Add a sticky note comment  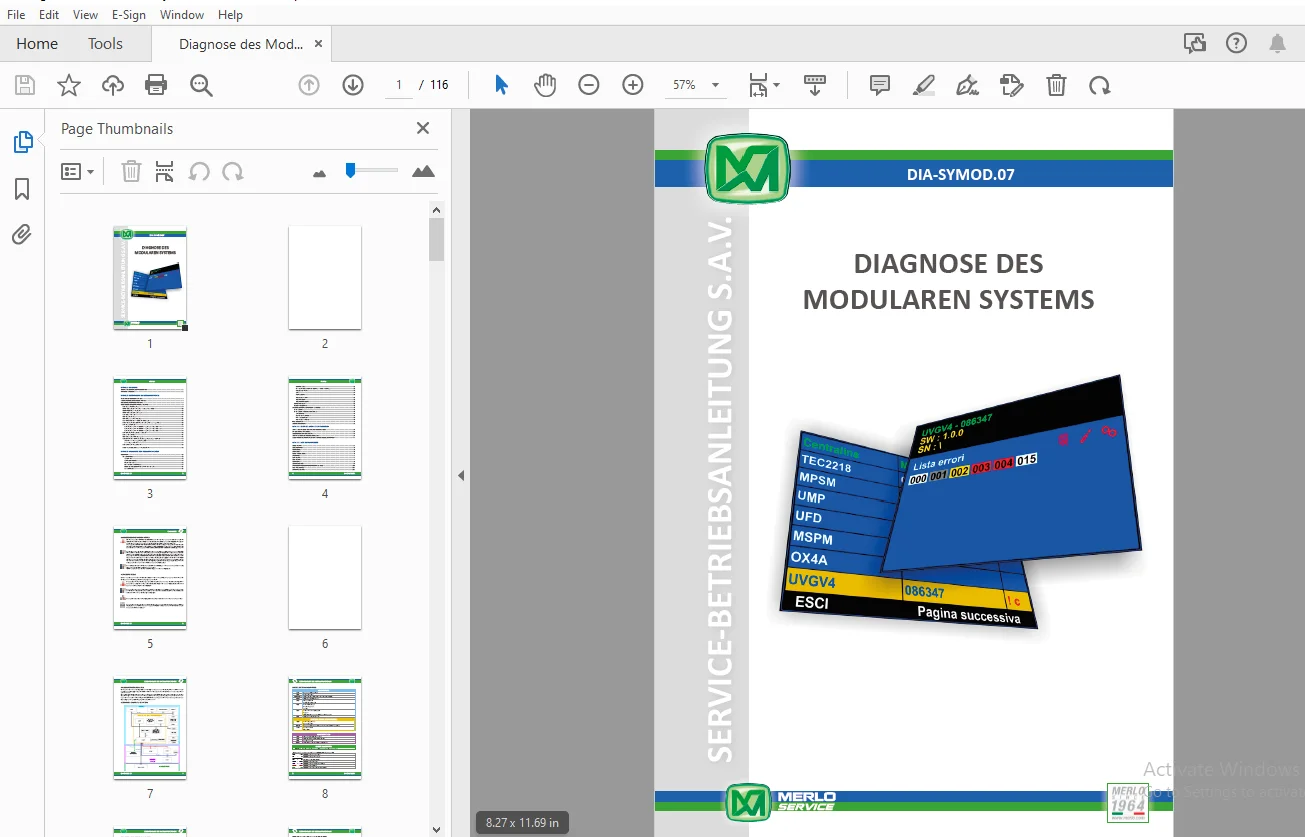pos(880,85)
